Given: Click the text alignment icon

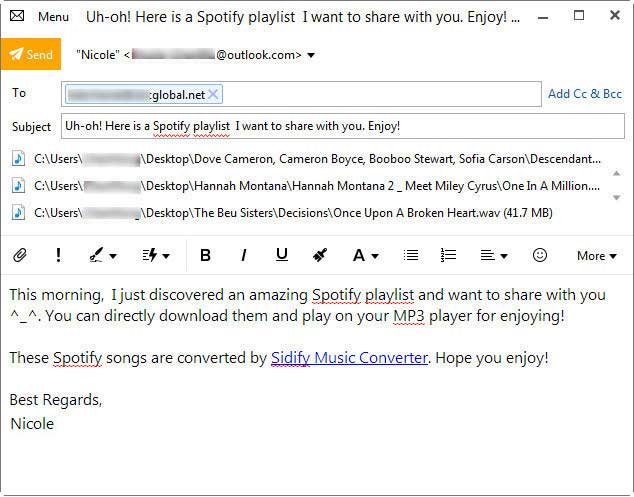Looking at the screenshot, I should pyautogui.click(x=487, y=256).
